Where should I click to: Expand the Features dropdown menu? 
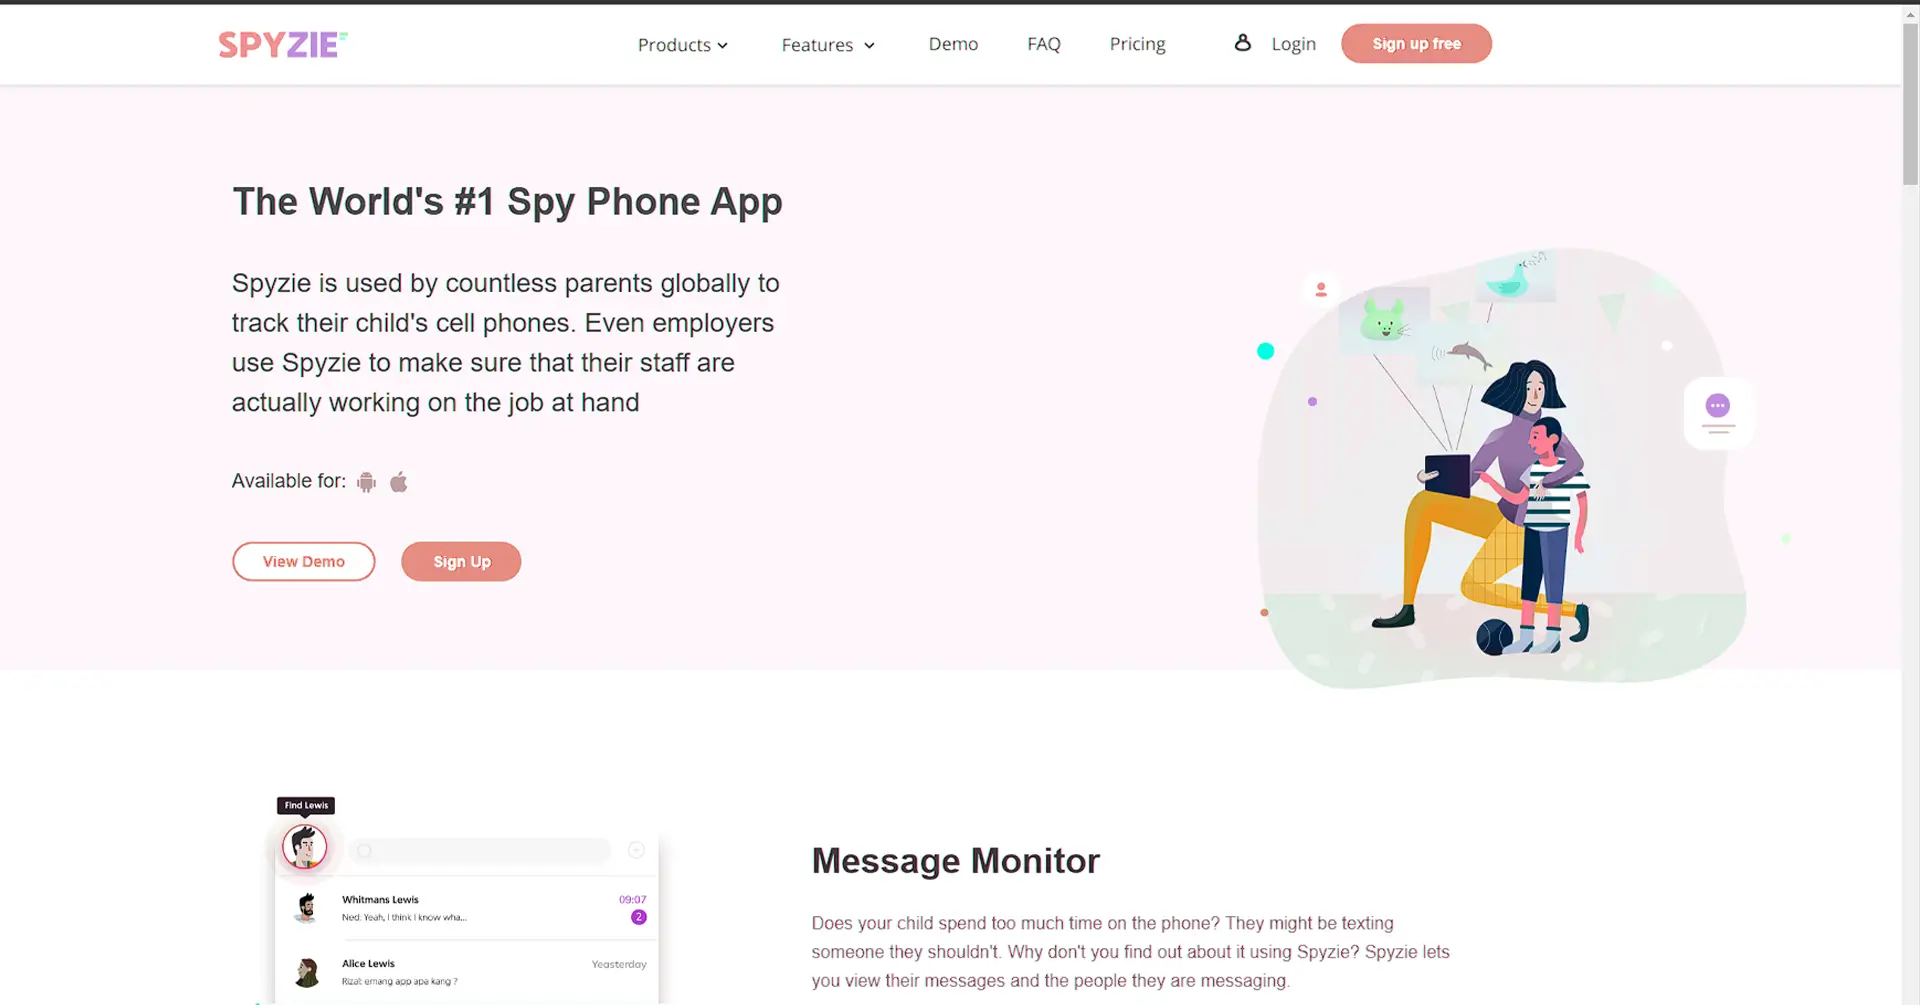[828, 45]
